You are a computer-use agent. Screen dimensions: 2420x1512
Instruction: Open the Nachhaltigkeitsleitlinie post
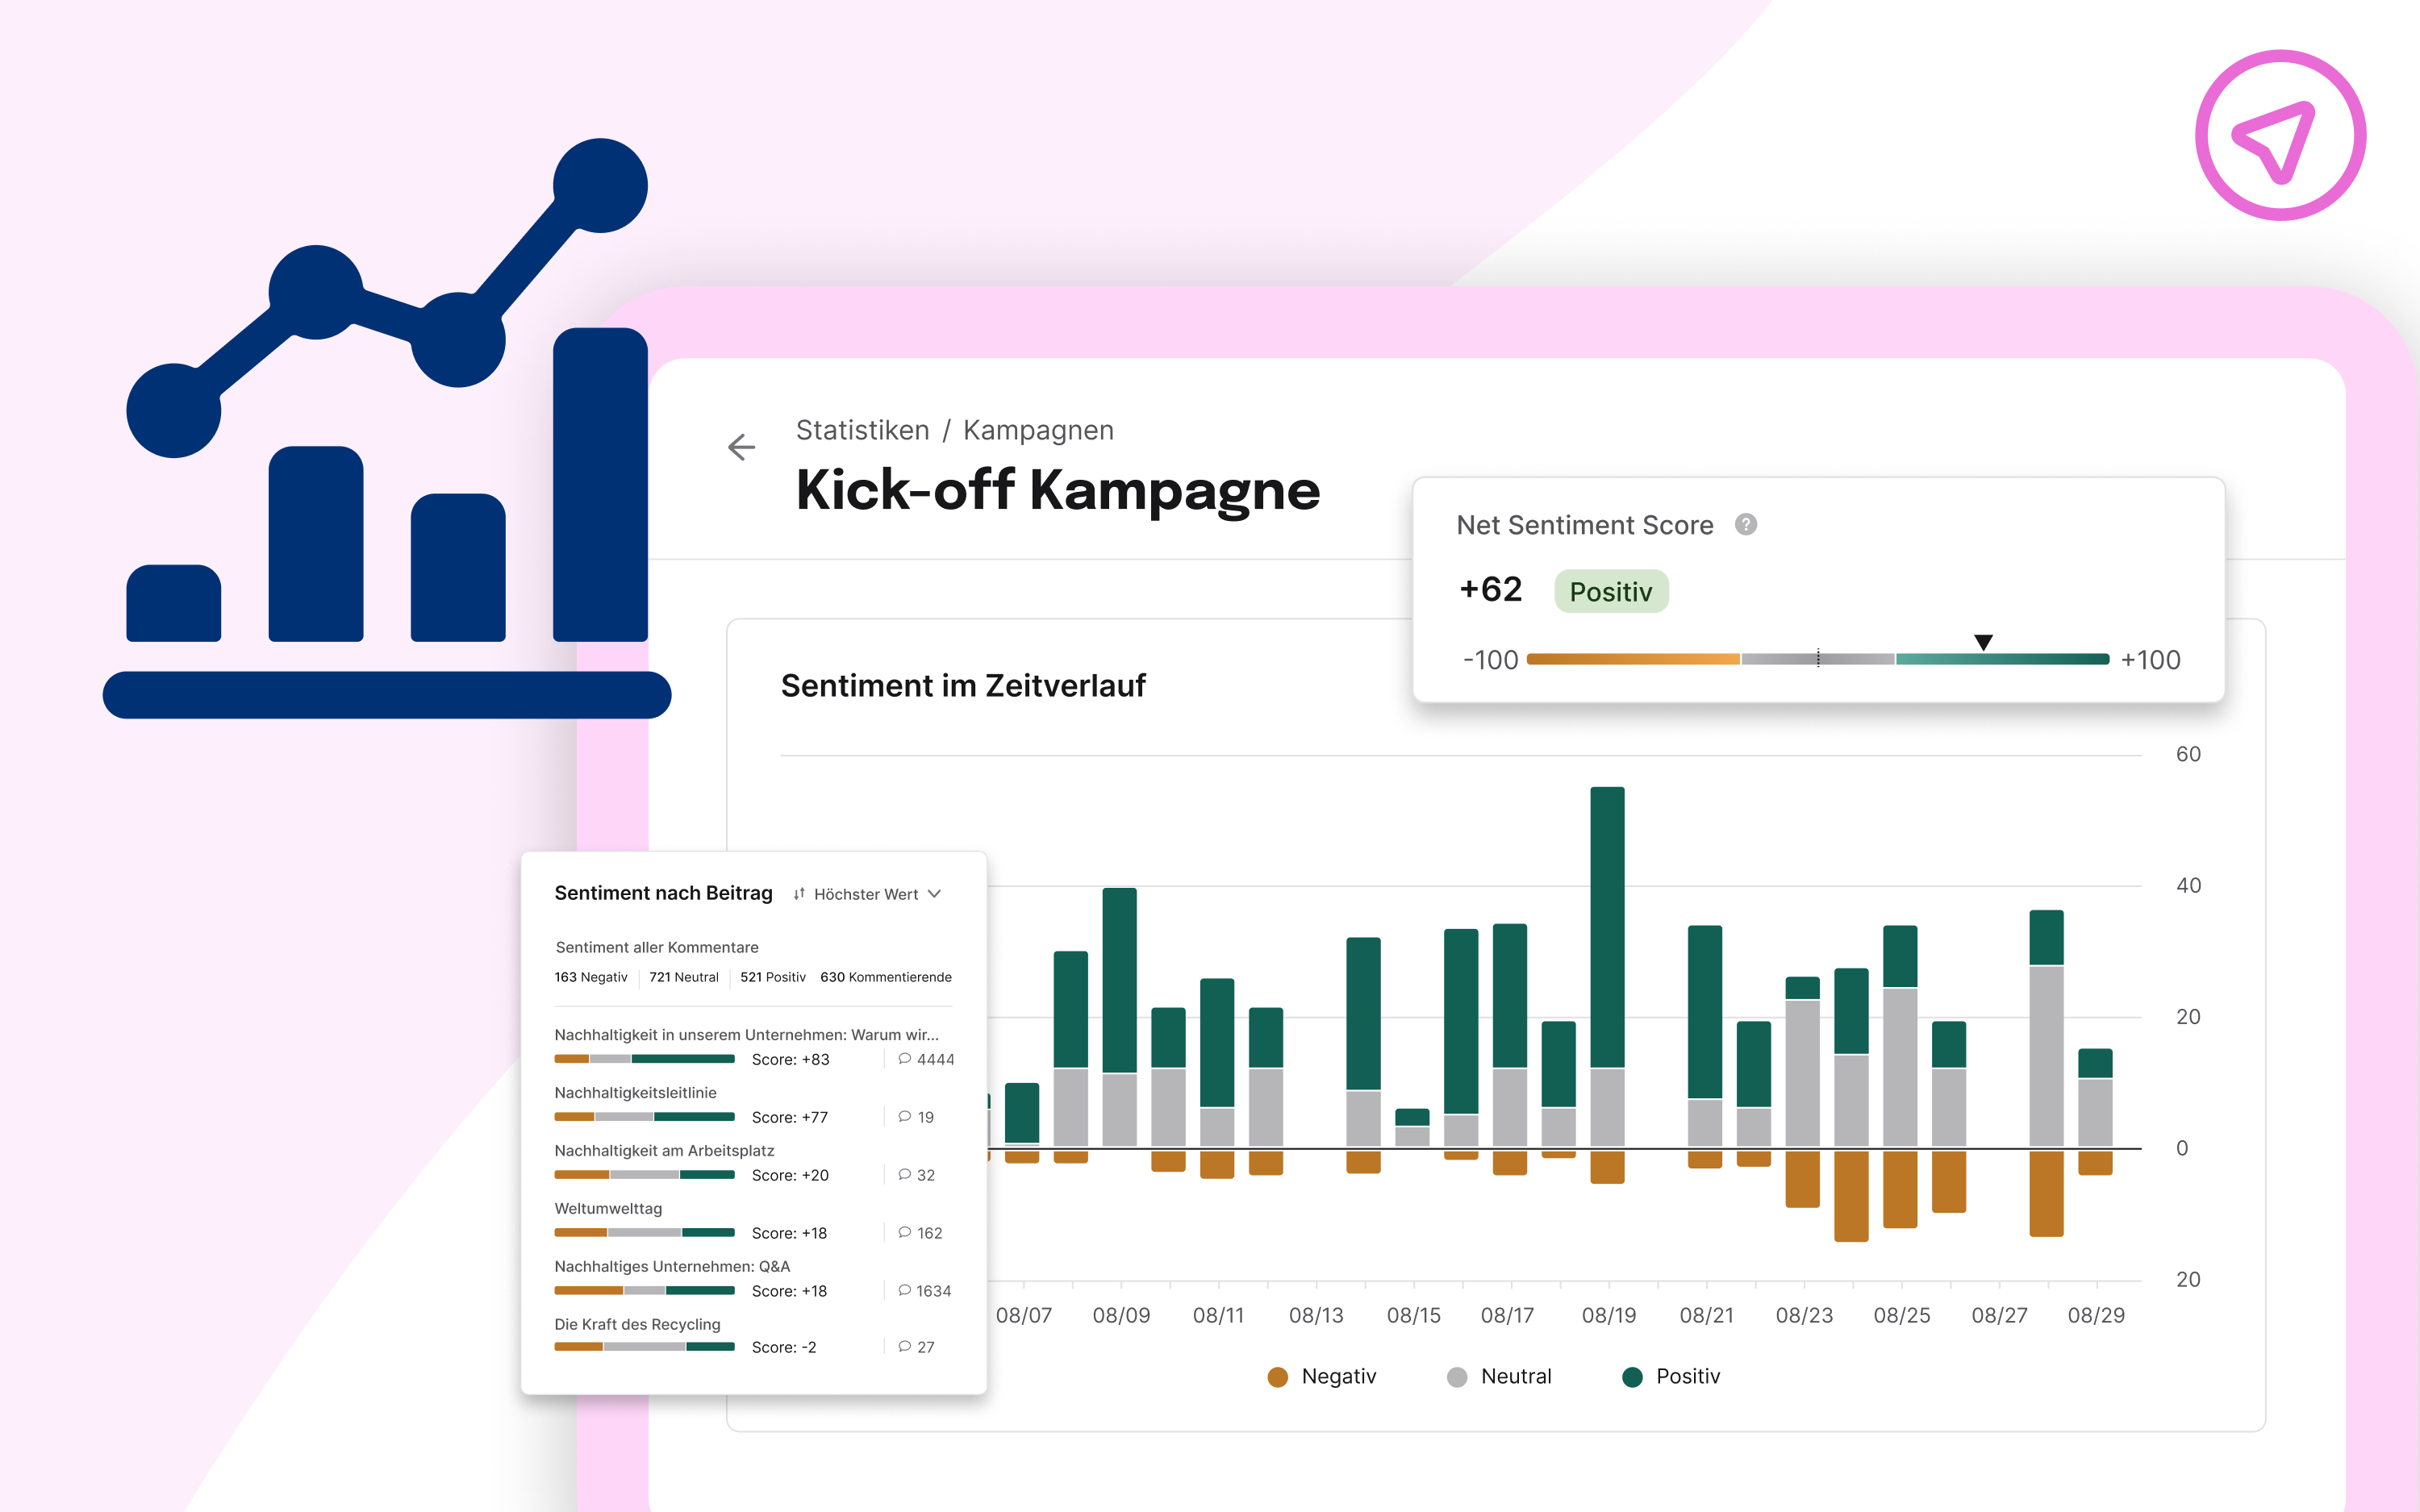[x=635, y=1093]
